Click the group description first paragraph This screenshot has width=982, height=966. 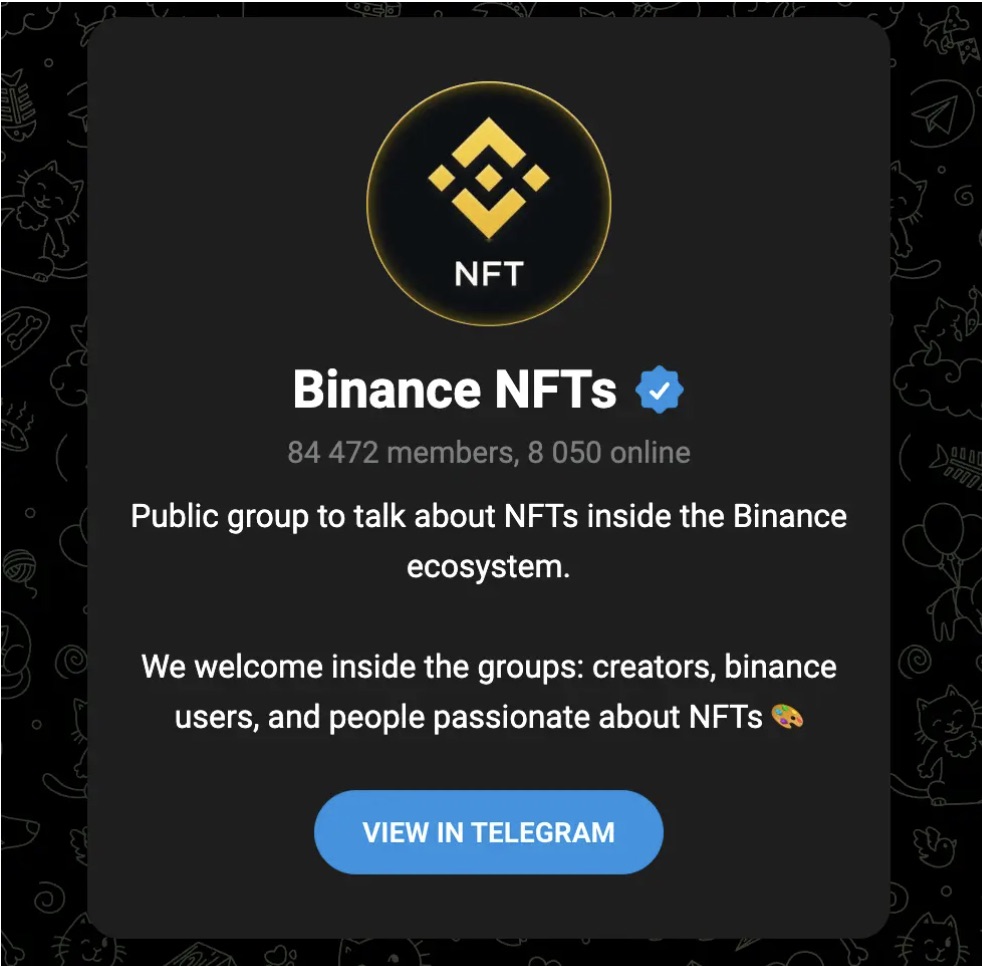pyautogui.click(x=488, y=540)
